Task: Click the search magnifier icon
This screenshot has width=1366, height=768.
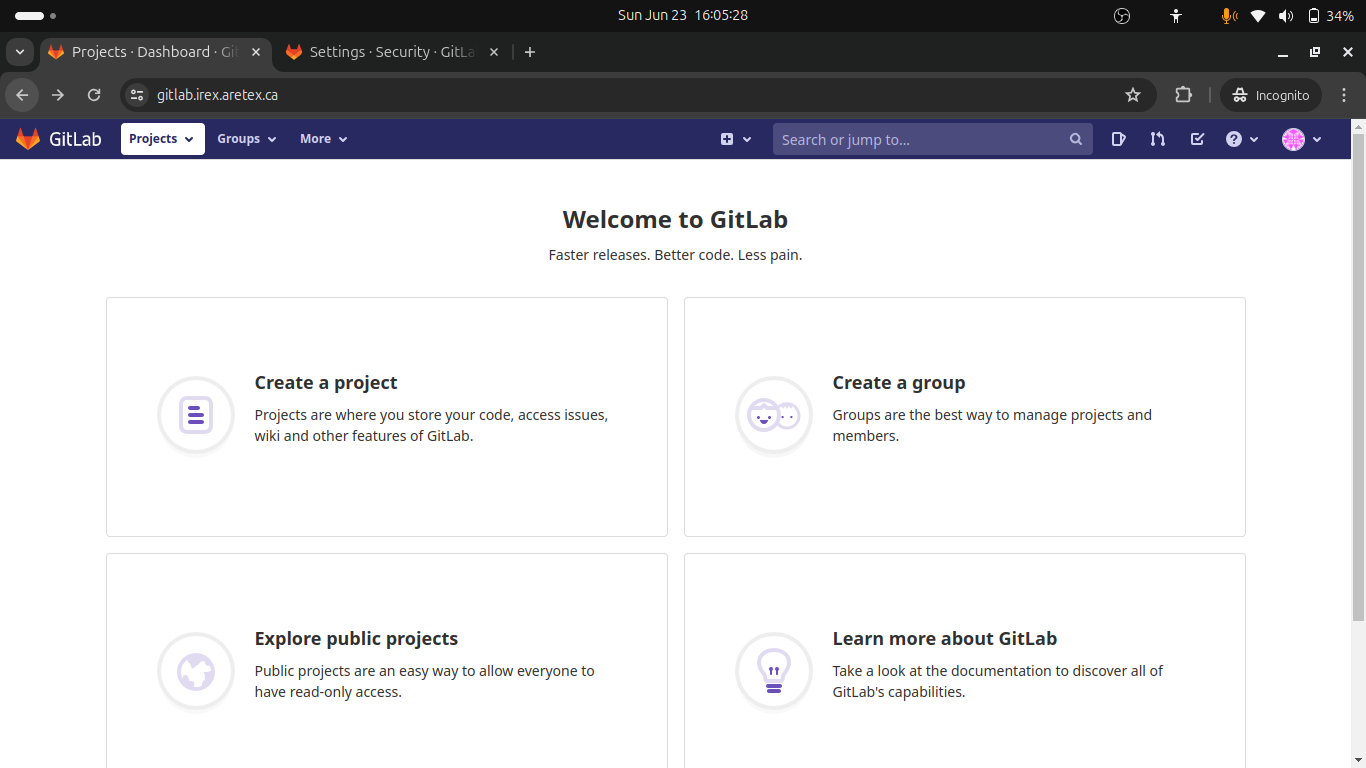Action: pos(1076,139)
